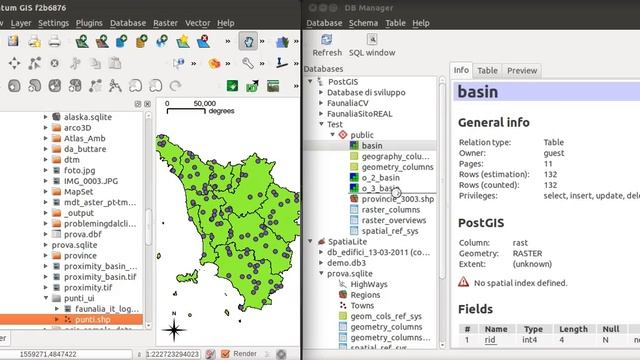
Task: Click the Print Composer printer icon
Action: [54, 41]
